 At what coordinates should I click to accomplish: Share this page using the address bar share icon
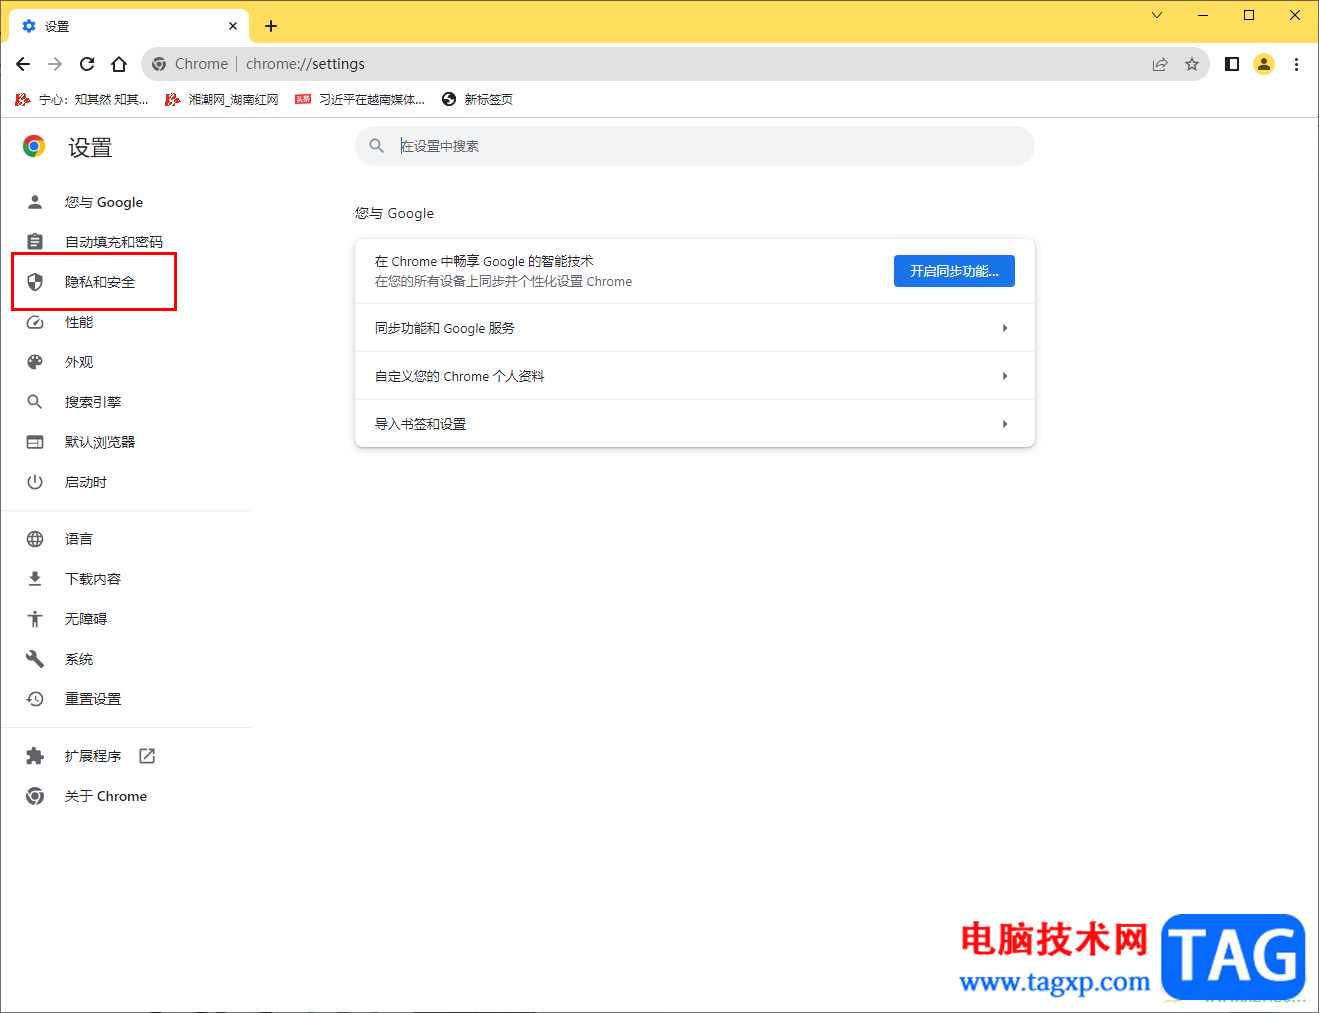pyautogui.click(x=1160, y=64)
